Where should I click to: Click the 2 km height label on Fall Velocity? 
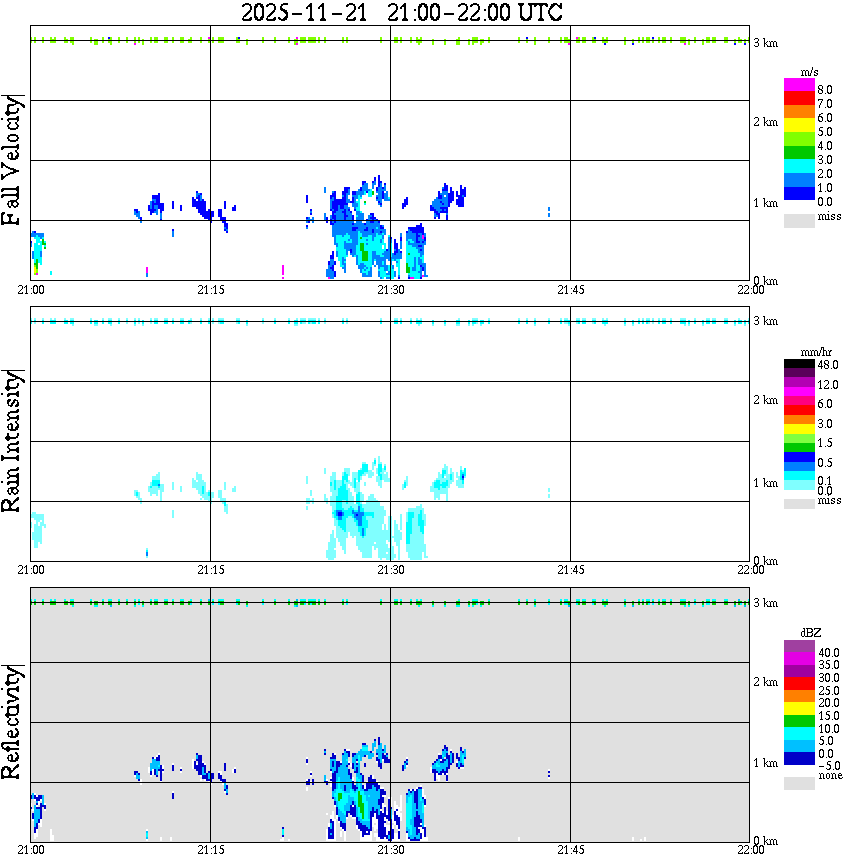coord(765,122)
